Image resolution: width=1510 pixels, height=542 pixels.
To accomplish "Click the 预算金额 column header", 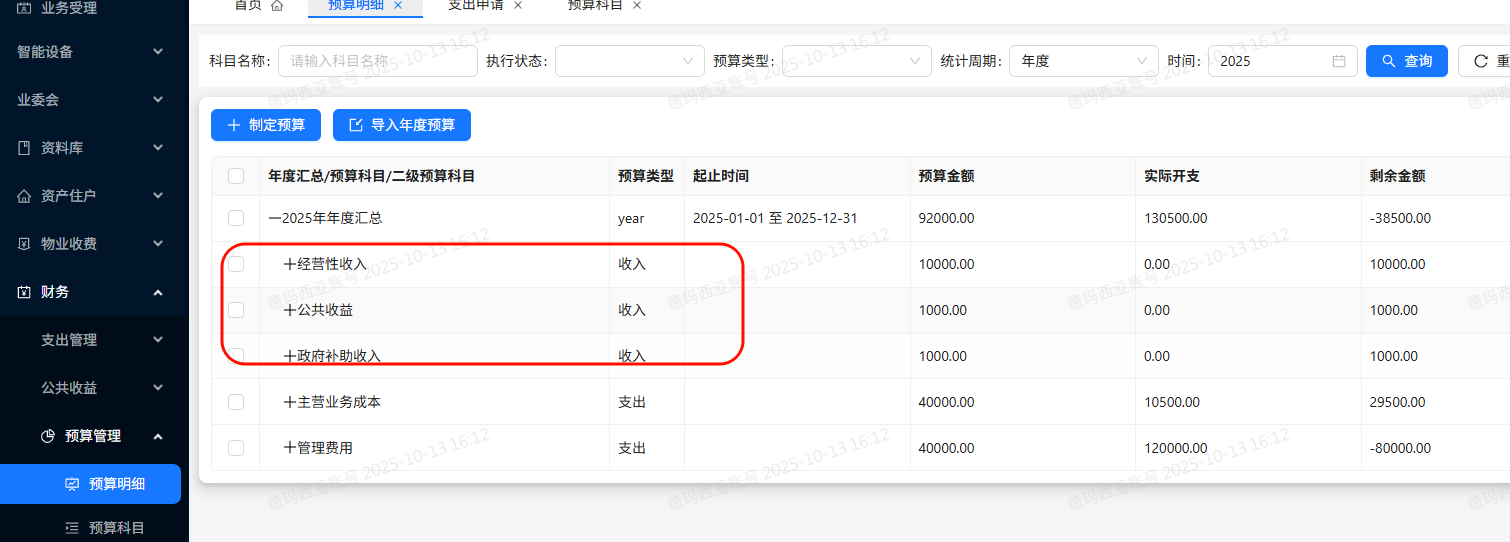I will (946, 176).
